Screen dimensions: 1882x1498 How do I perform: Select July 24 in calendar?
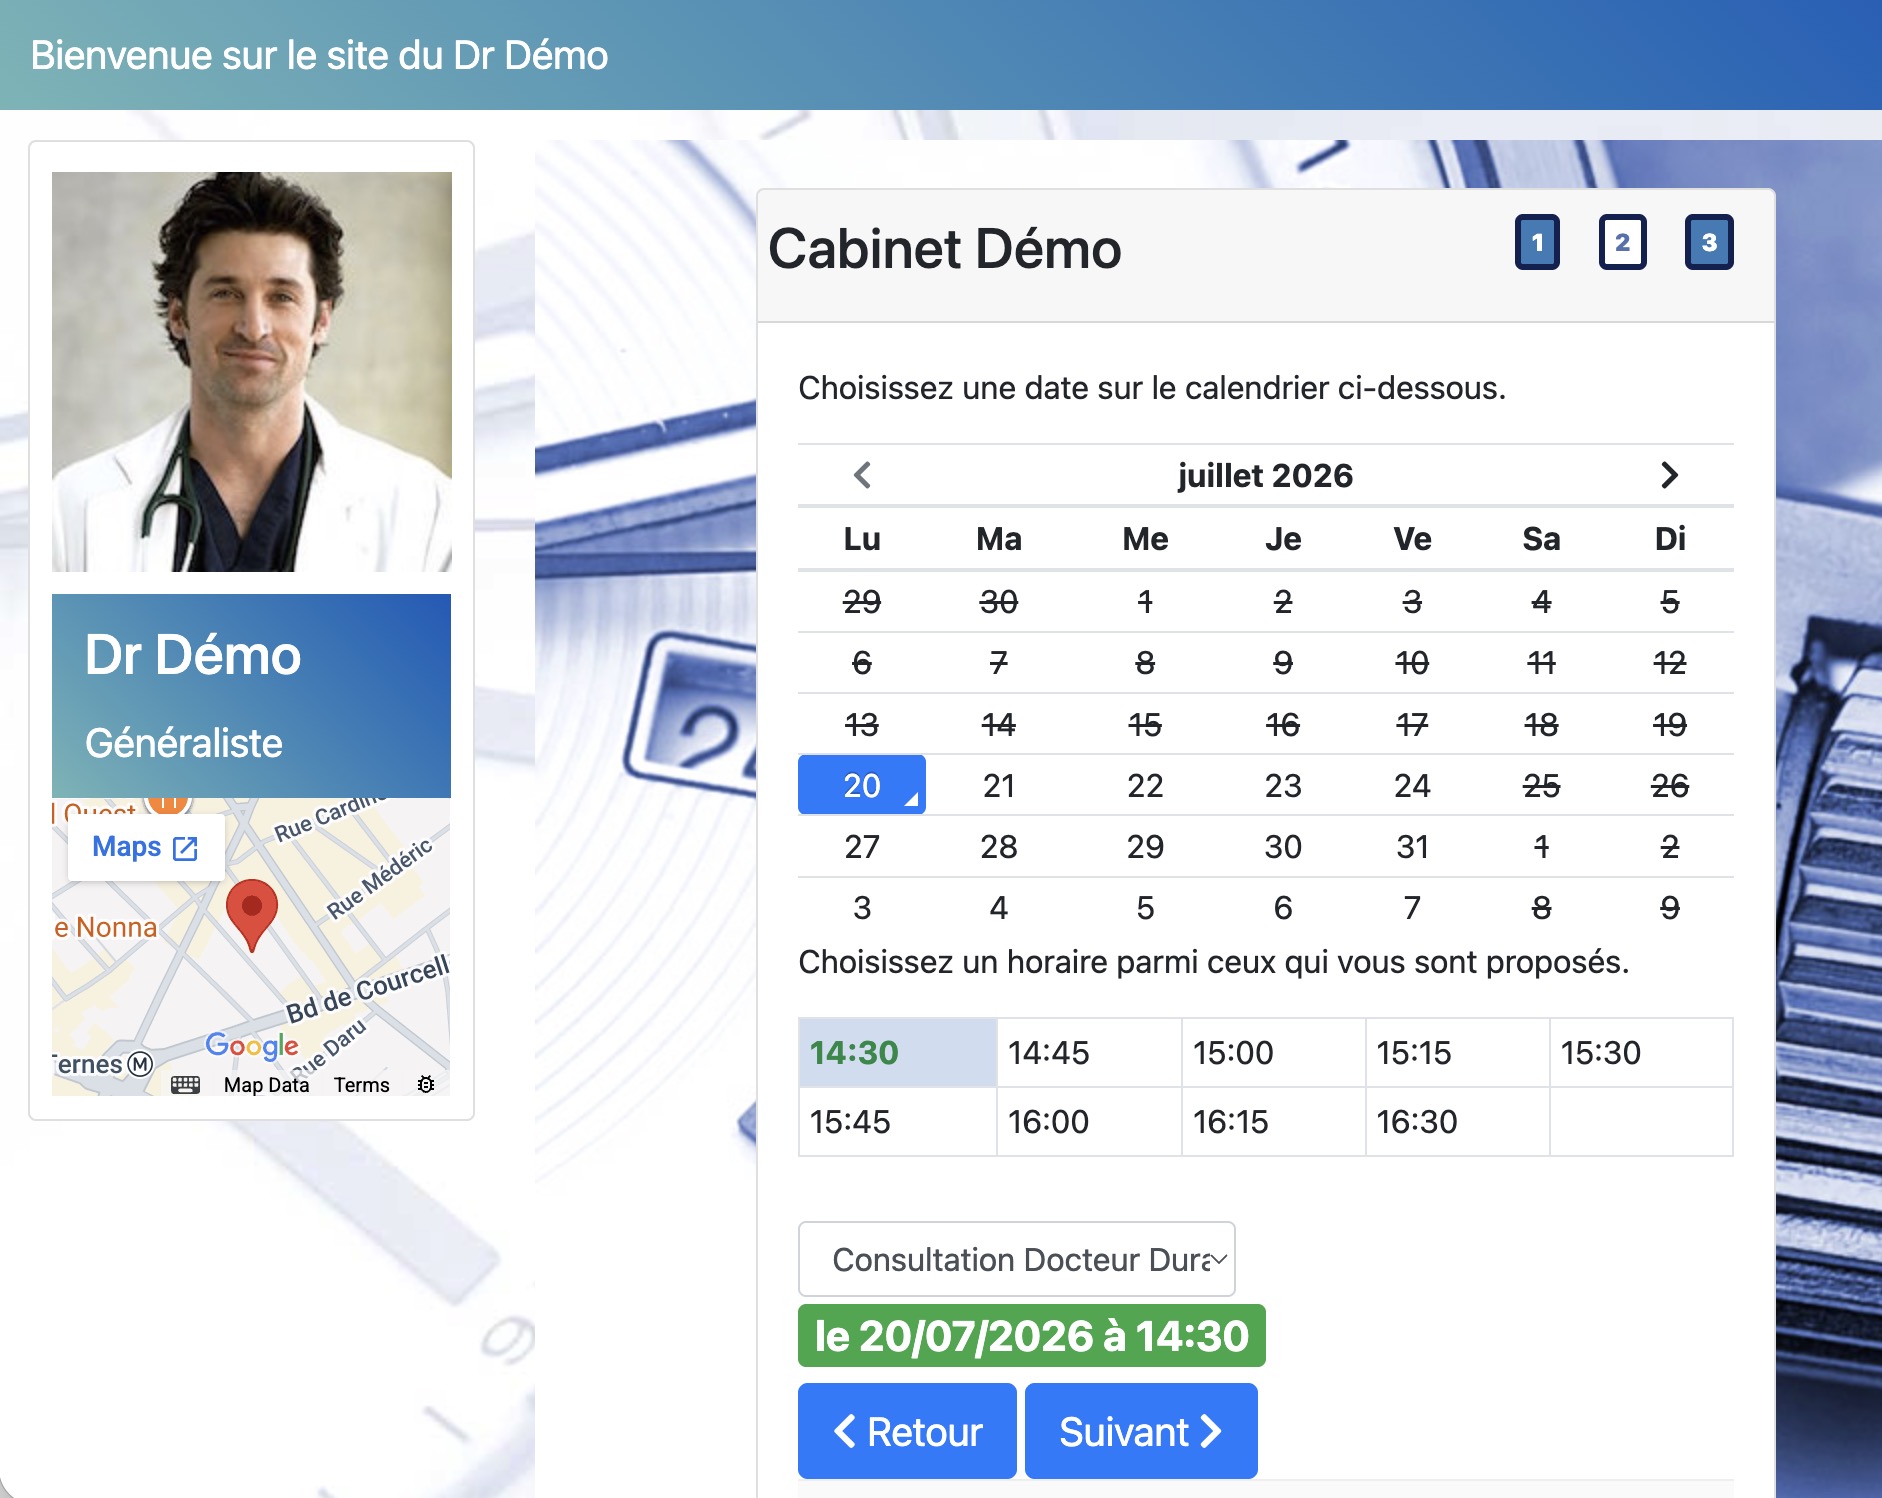pos(1412,785)
